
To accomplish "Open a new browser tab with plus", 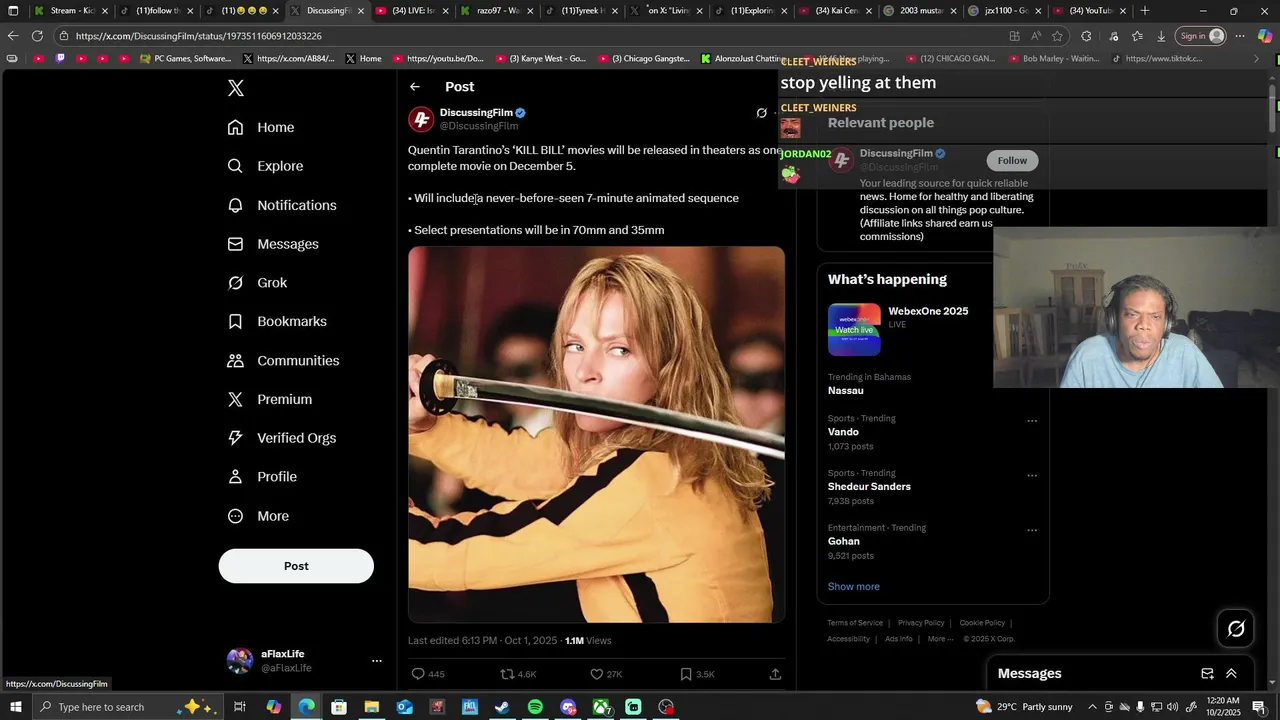I will [1145, 11].
